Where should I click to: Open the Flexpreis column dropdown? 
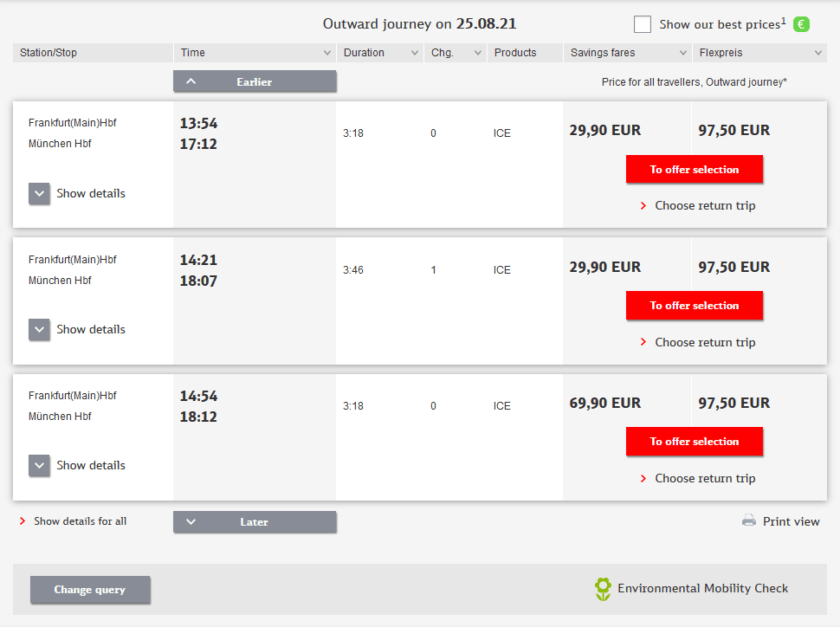[x=818, y=52]
